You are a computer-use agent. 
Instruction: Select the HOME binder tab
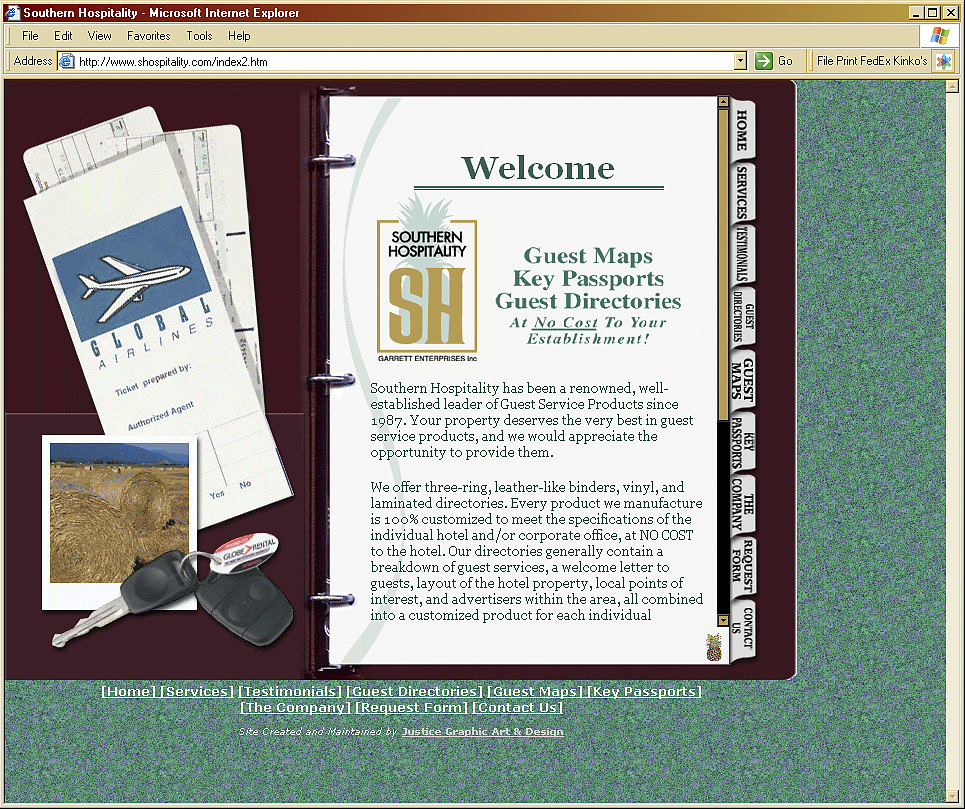coord(743,130)
